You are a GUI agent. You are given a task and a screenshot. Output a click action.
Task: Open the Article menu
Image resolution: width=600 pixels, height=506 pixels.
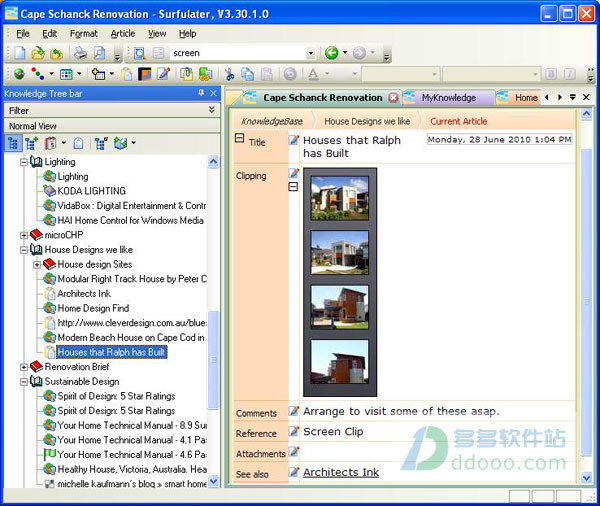pos(123,34)
